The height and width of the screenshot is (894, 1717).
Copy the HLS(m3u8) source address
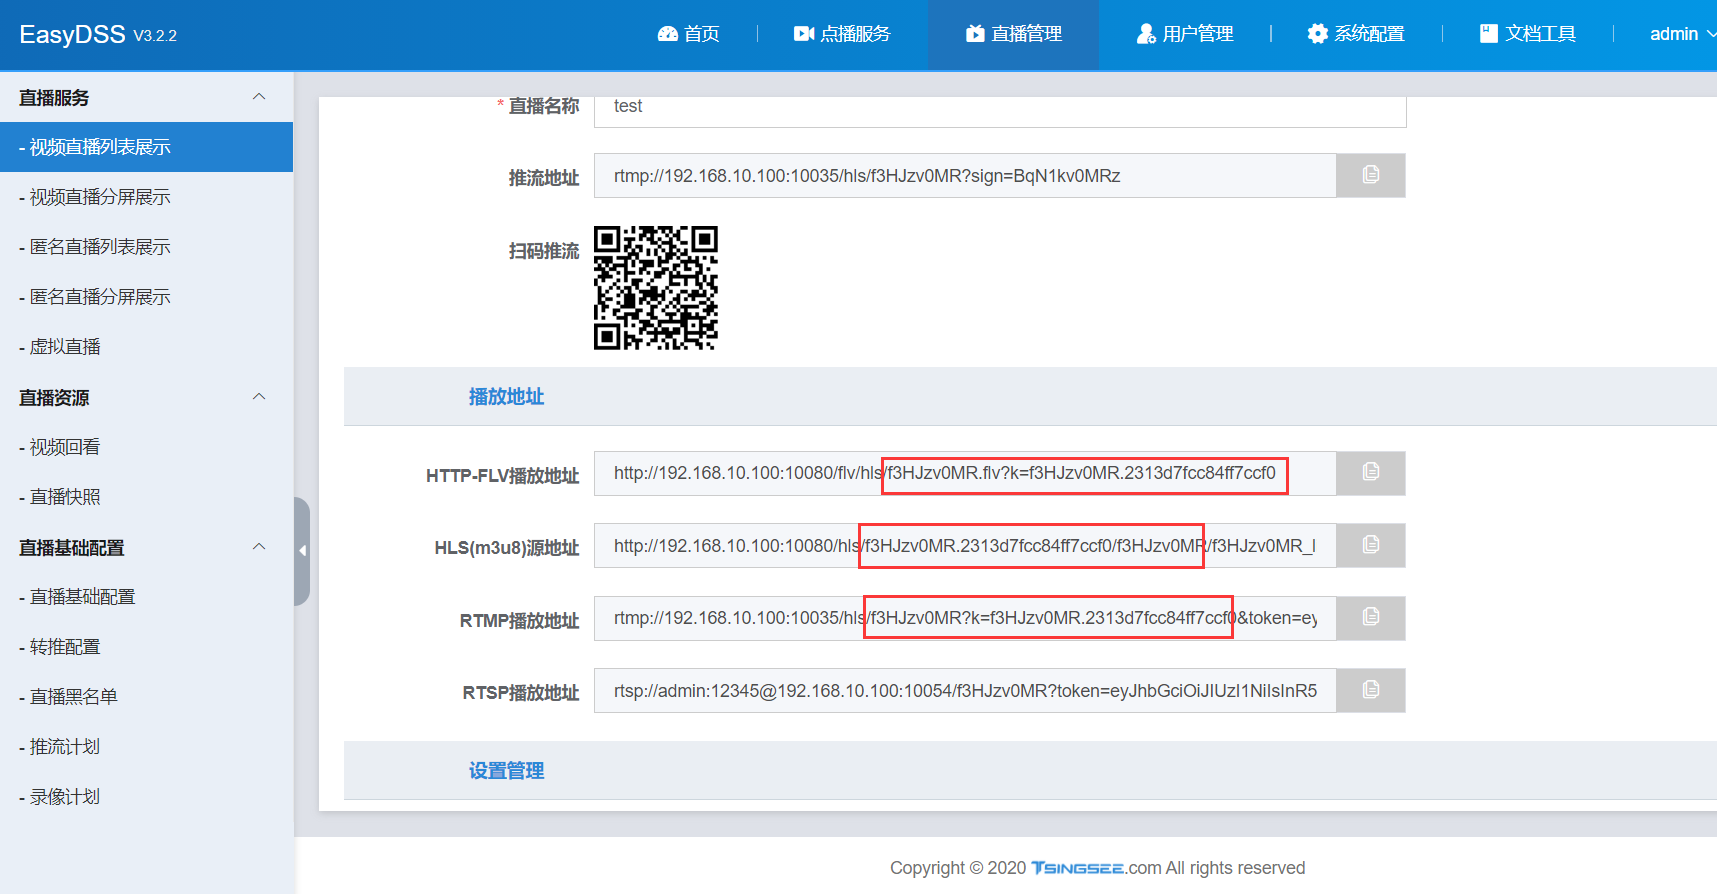coord(1371,545)
